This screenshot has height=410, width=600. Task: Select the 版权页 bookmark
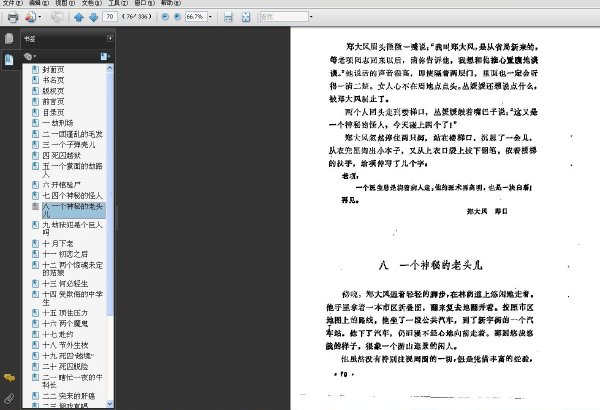[53, 91]
